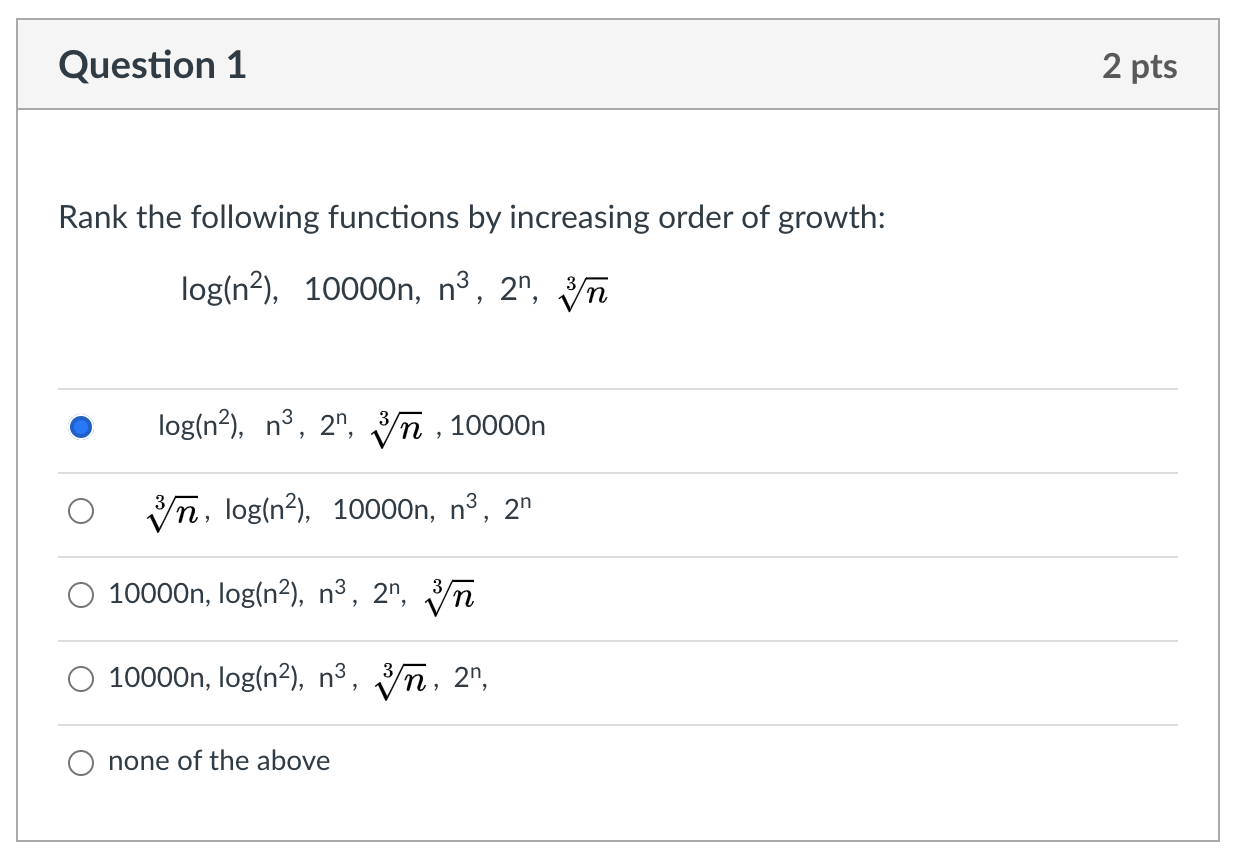The width and height of the screenshot is (1244, 854).
Task: Click the empty radio circle beside second option
Action: 81,511
